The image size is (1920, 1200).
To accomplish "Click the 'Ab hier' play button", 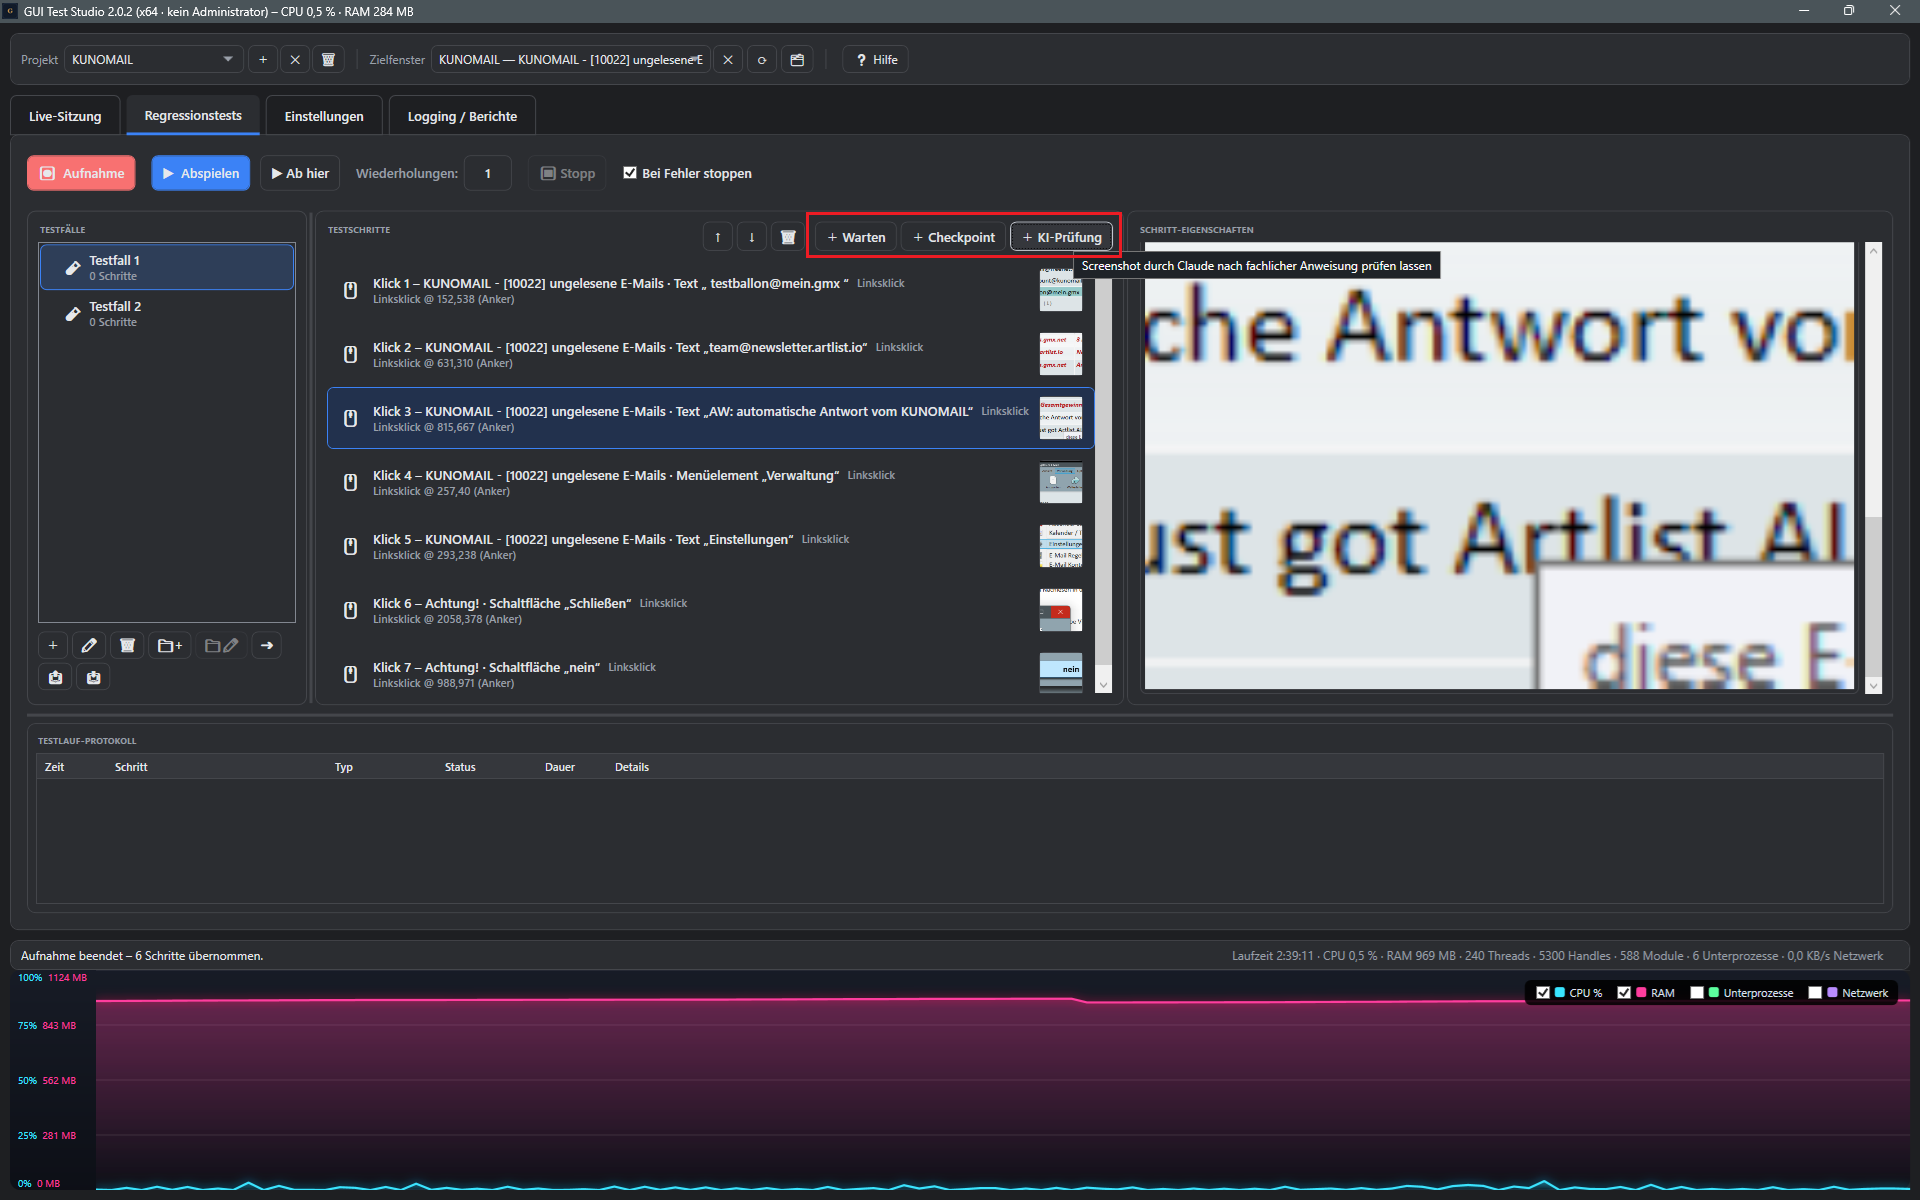I will (300, 173).
